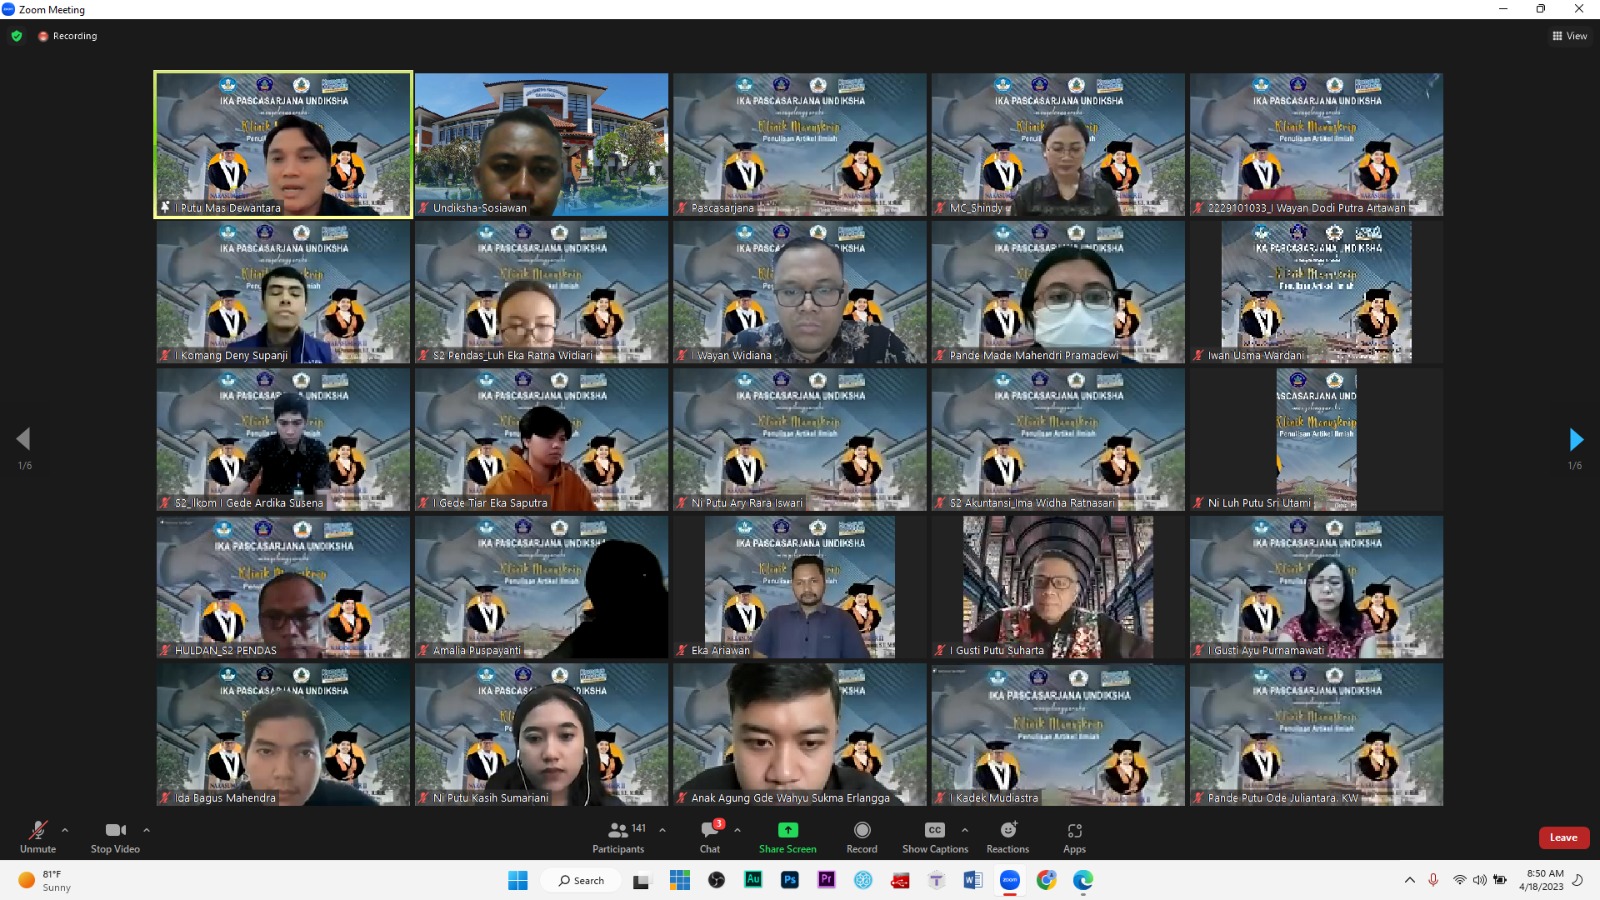Open volume speaker icon in tray
The image size is (1600, 900).
(x=1480, y=880)
